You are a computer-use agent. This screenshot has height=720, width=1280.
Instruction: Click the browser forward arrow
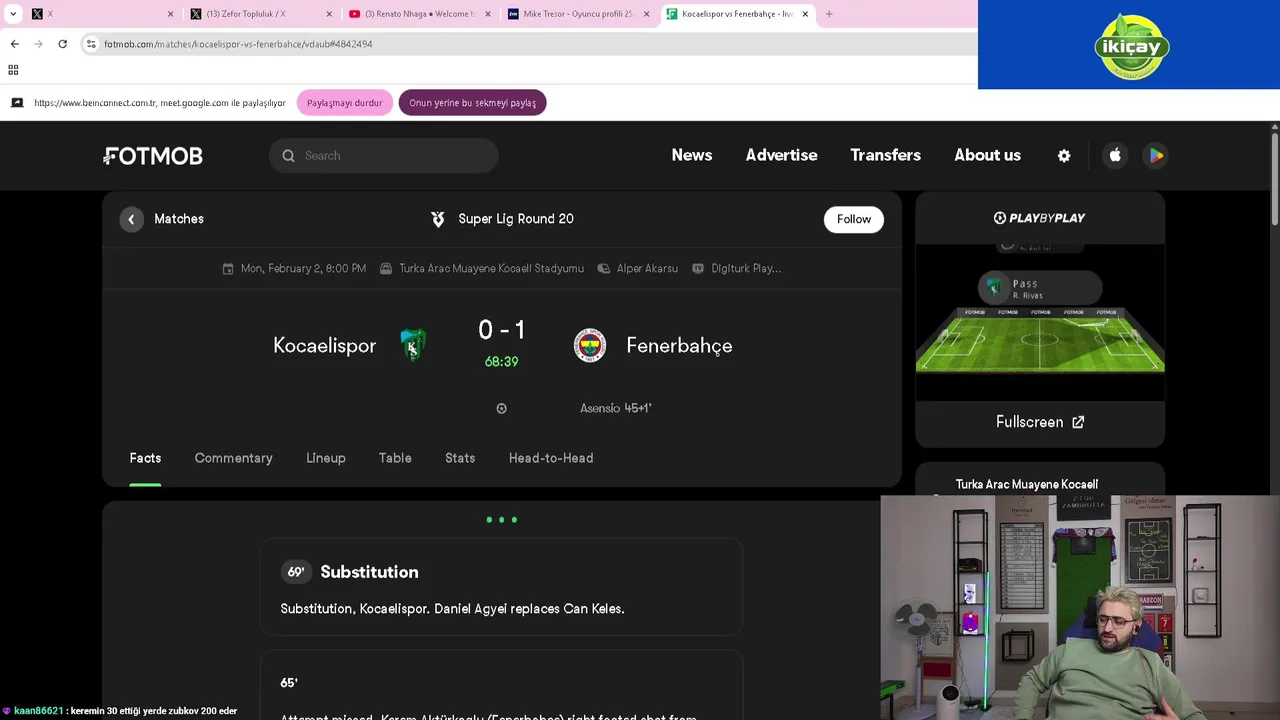tap(38, 44)
